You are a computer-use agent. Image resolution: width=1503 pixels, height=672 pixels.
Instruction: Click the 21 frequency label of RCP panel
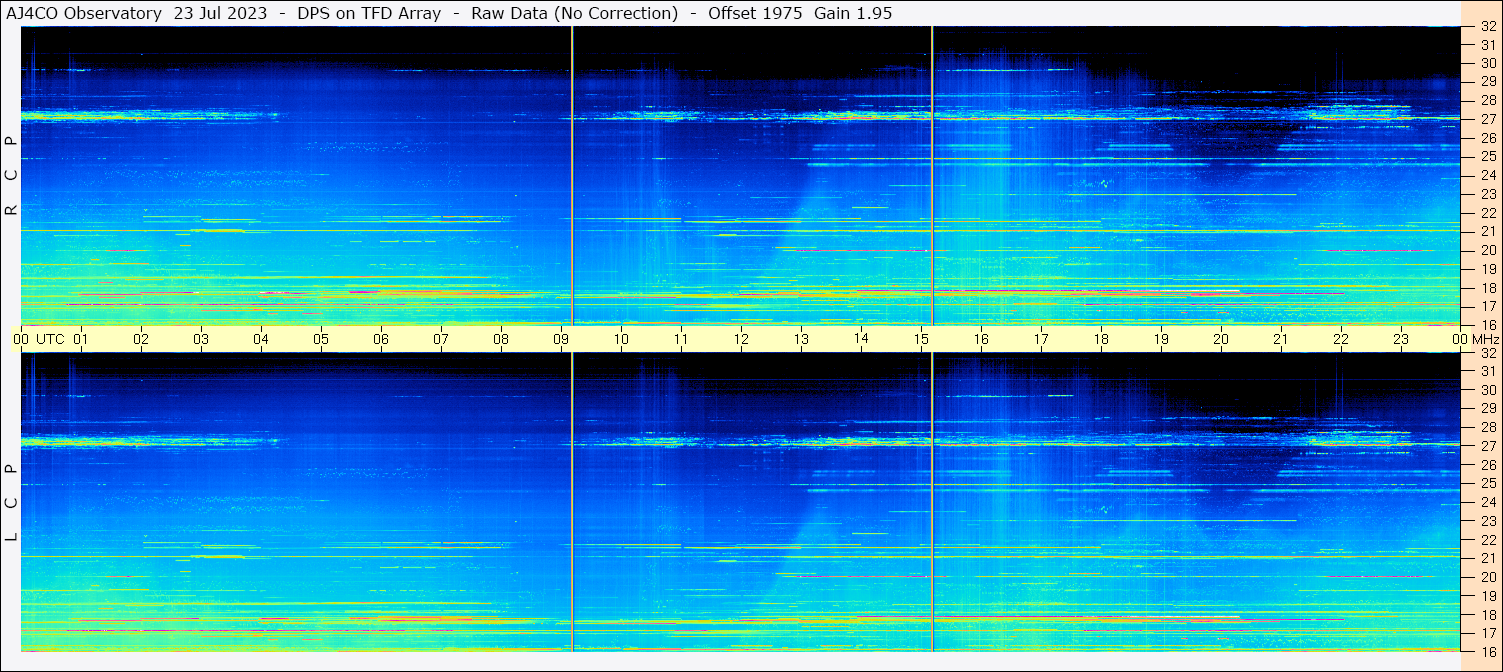(x=1487, y=231)
